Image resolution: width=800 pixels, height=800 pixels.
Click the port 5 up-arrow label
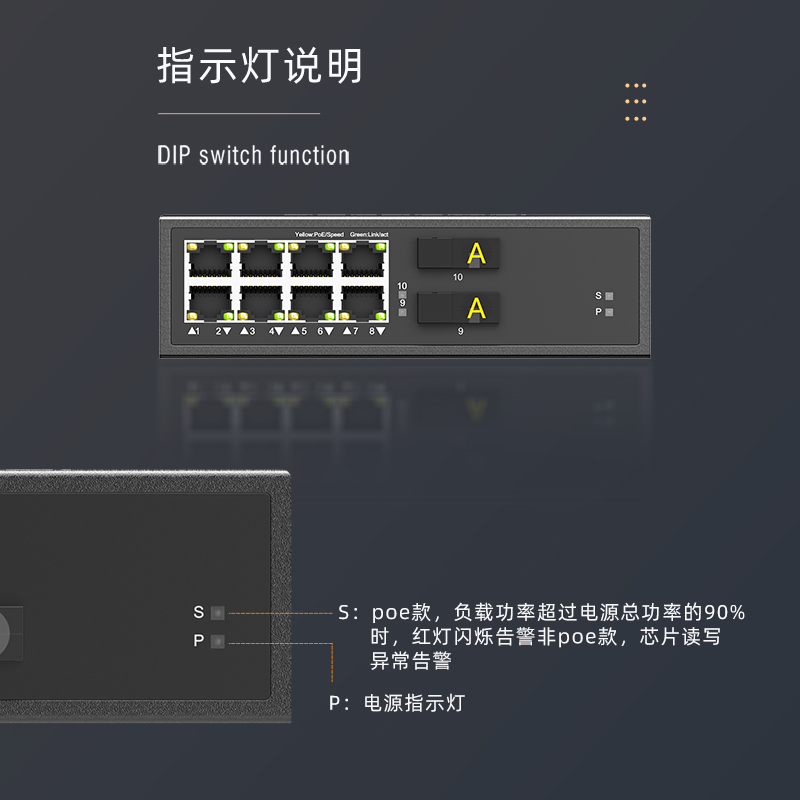click(299, 331)
